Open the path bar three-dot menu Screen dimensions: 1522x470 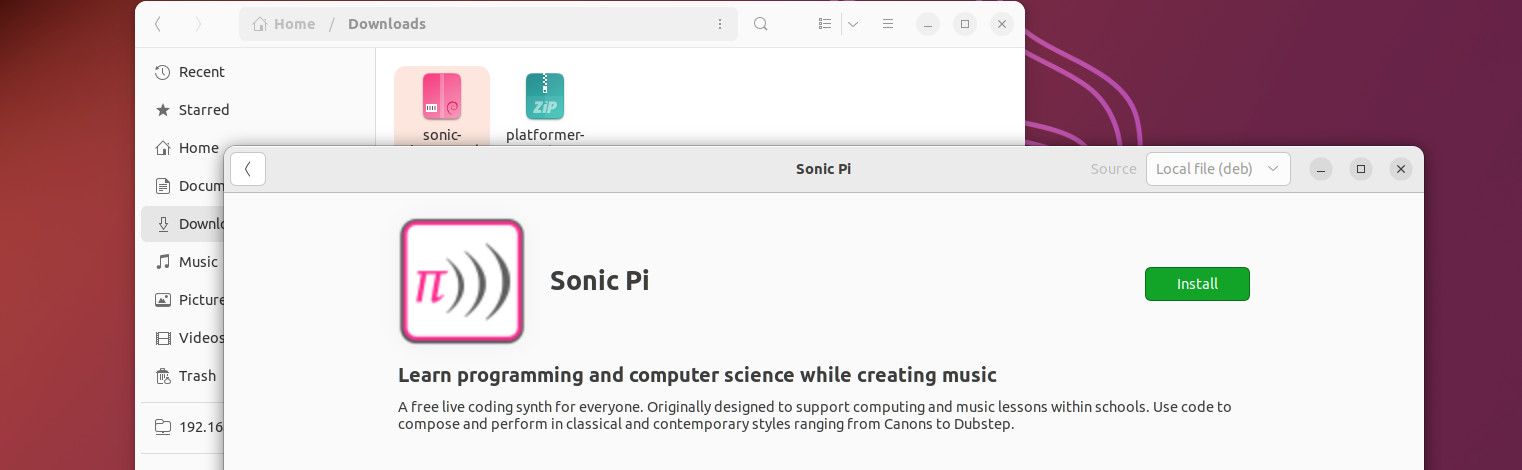720,24
